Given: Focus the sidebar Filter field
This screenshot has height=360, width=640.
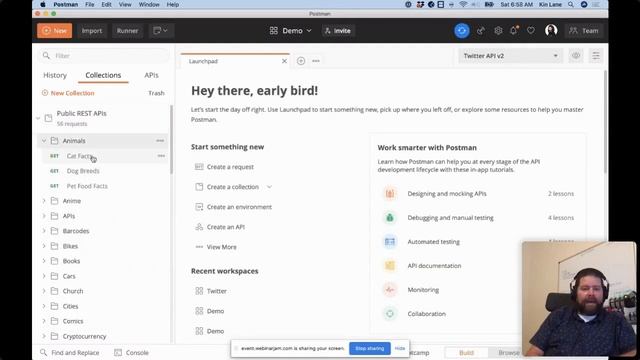Looking at the screenshot, I should (104, 56).
